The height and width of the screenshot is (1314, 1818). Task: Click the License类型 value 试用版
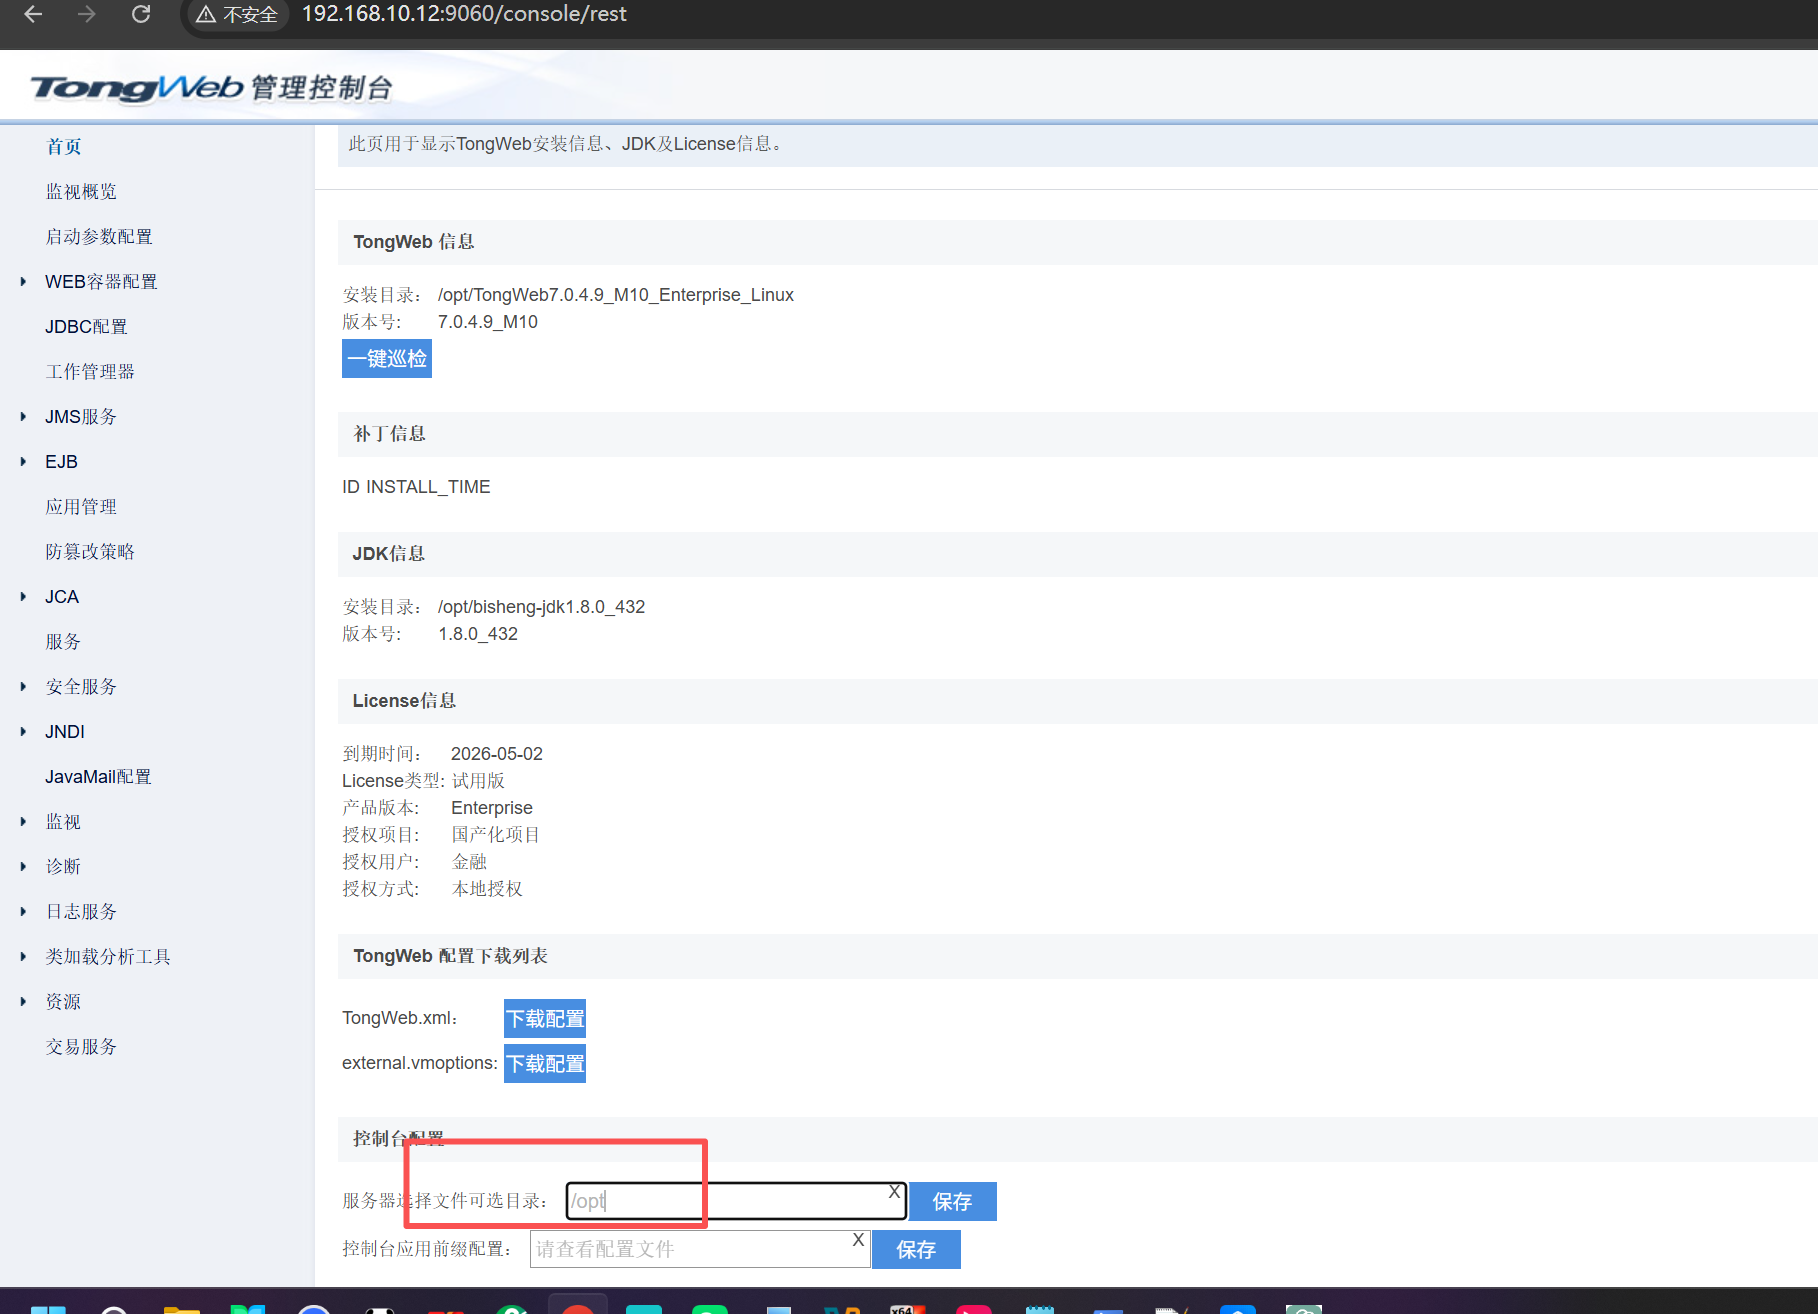point(478,781)
